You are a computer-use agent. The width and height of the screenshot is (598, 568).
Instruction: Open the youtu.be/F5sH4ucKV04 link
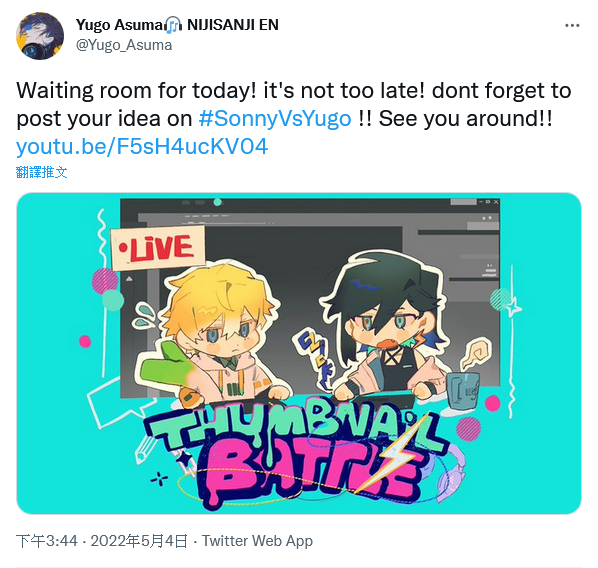[x=142, y=147]
